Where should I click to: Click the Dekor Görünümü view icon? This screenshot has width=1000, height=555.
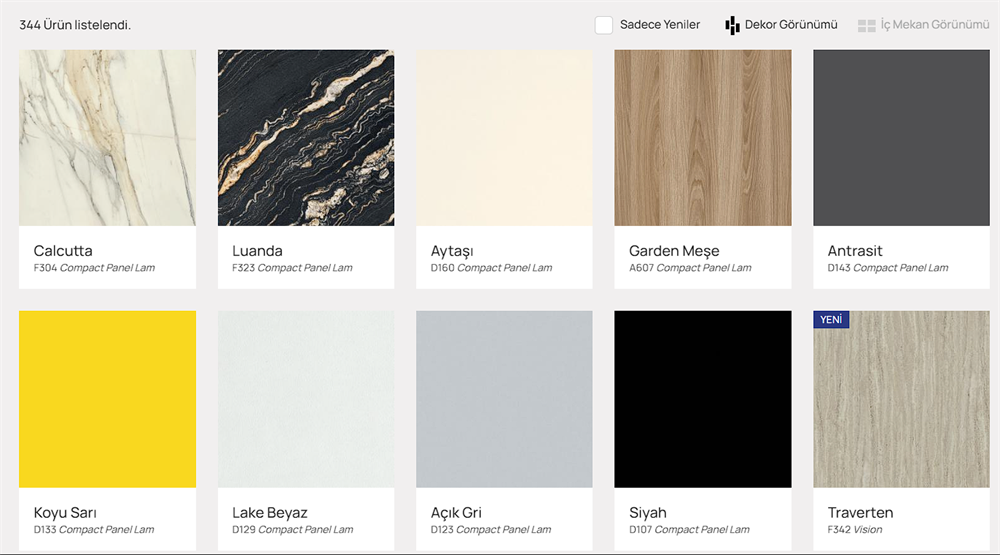(x=732, y=25)
